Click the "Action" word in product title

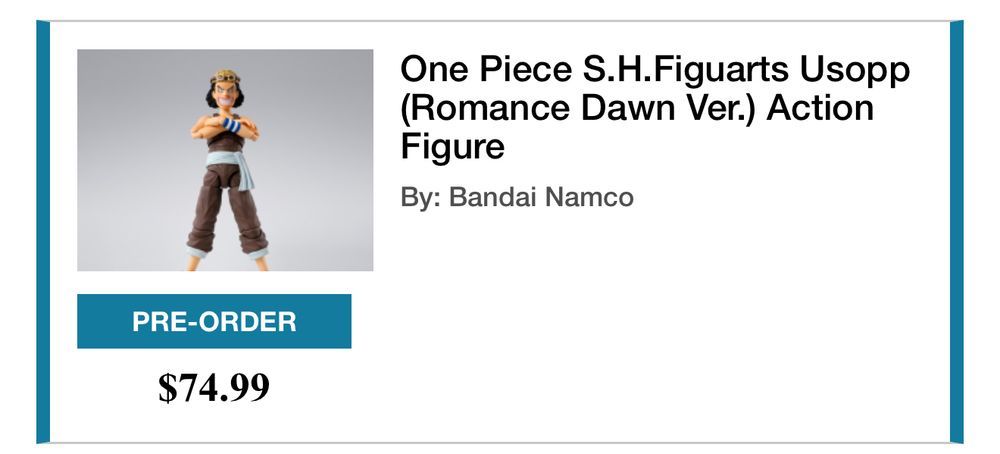[820, 107]
